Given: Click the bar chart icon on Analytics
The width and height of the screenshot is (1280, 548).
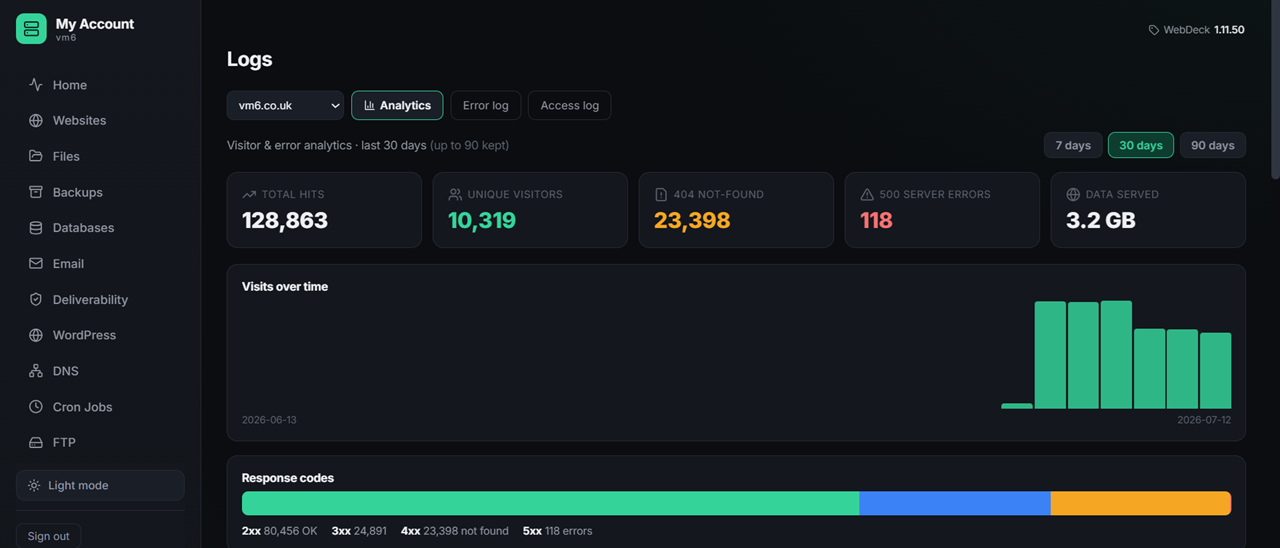Looking at the screenshot, I should pyautogui.click(x=369, y=105).
